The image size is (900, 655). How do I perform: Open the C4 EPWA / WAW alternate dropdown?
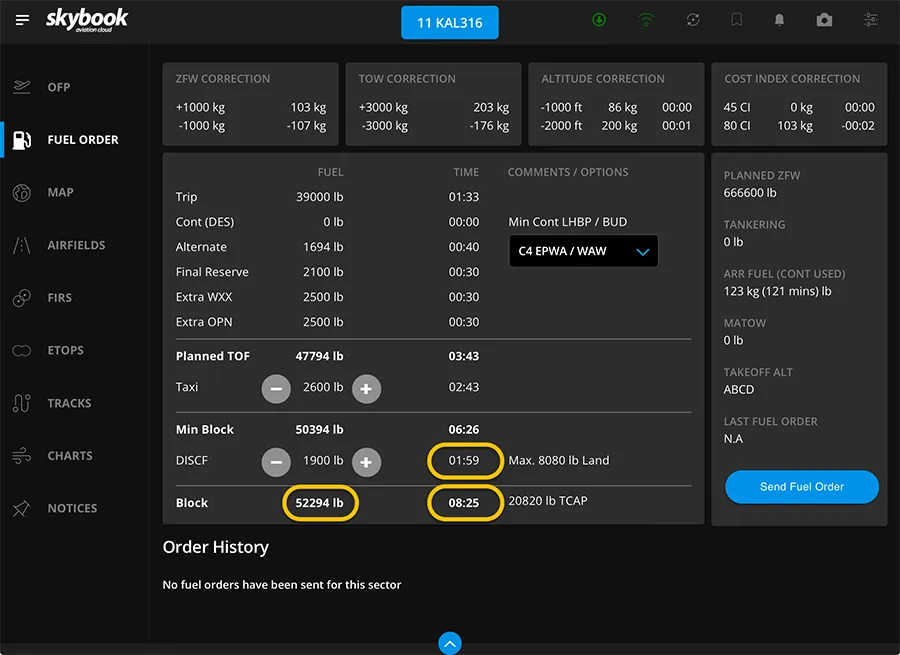tap(583, 251)
